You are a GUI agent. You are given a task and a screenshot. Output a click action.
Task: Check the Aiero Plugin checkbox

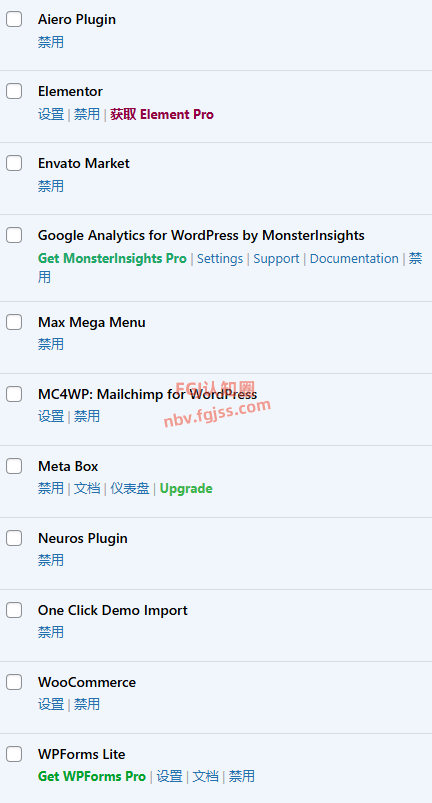click(x=14, y=19)
